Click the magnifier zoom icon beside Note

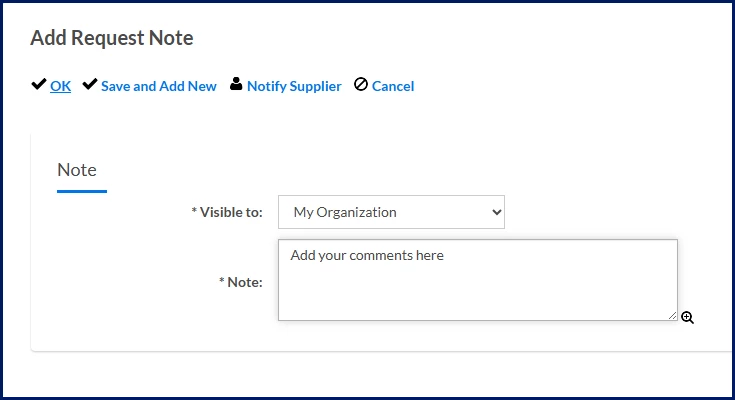[x=687, y=317]
